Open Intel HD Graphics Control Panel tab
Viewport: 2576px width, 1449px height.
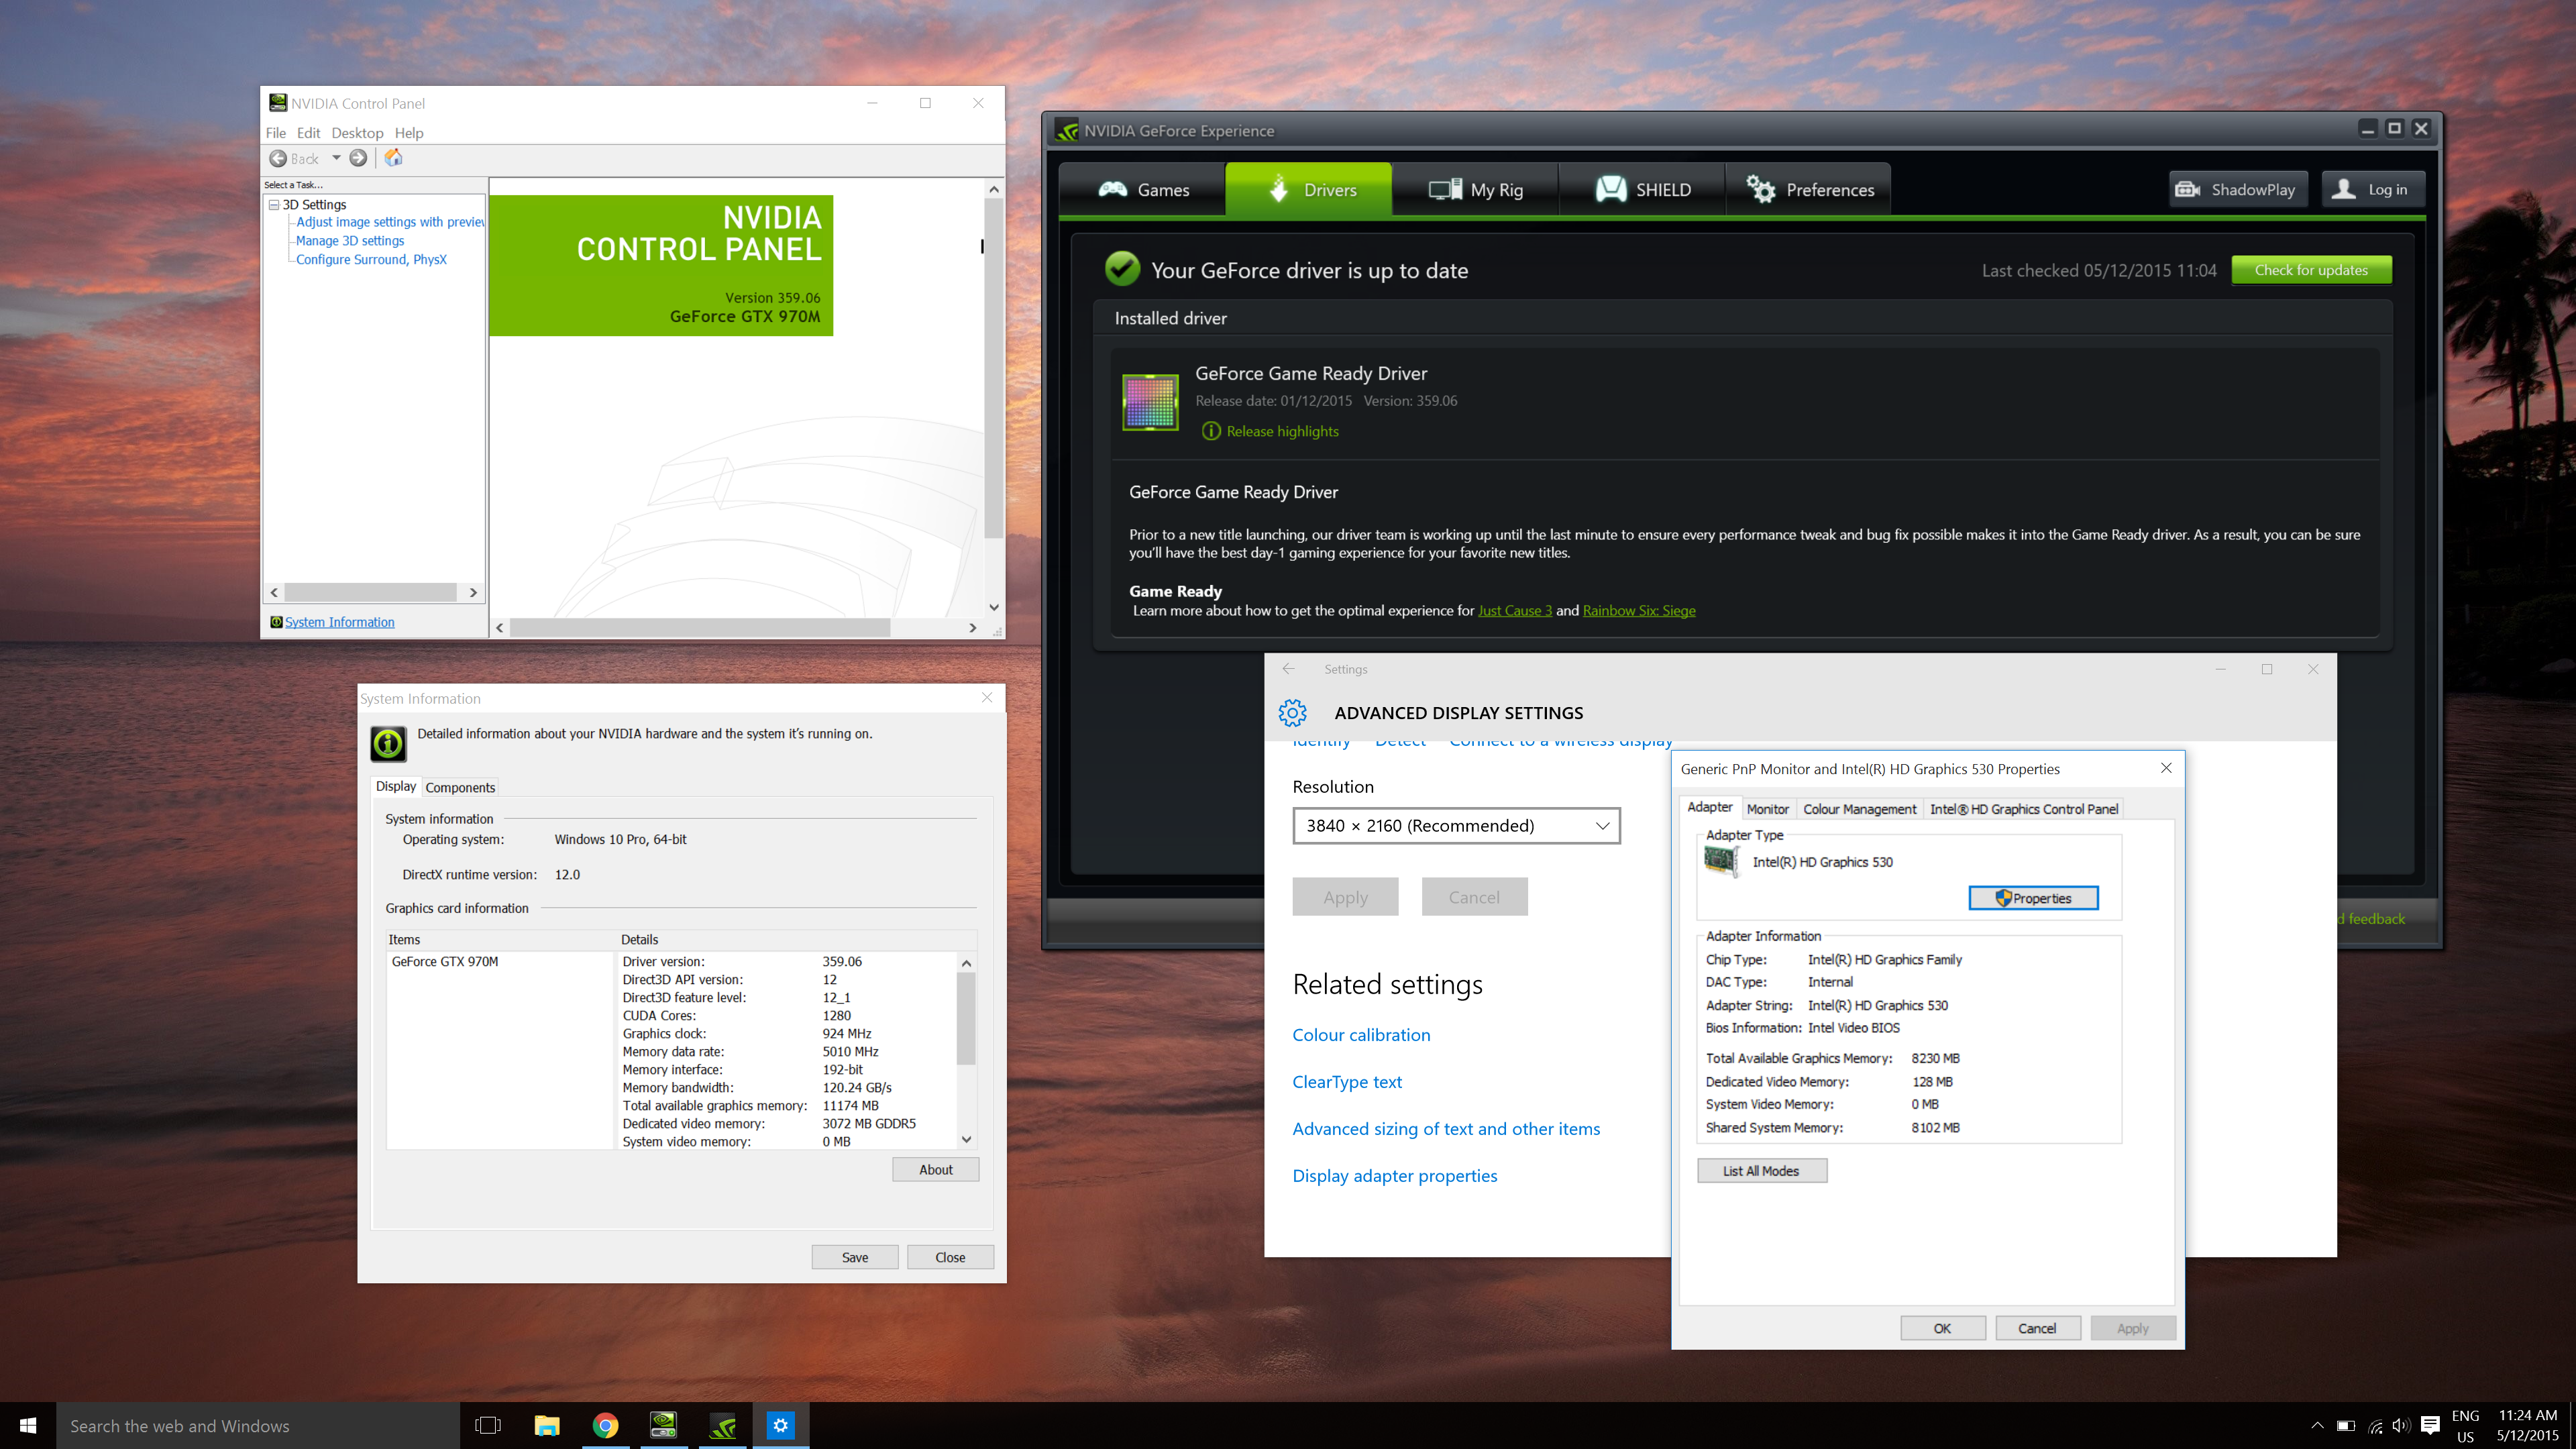tap(2024, 809)
